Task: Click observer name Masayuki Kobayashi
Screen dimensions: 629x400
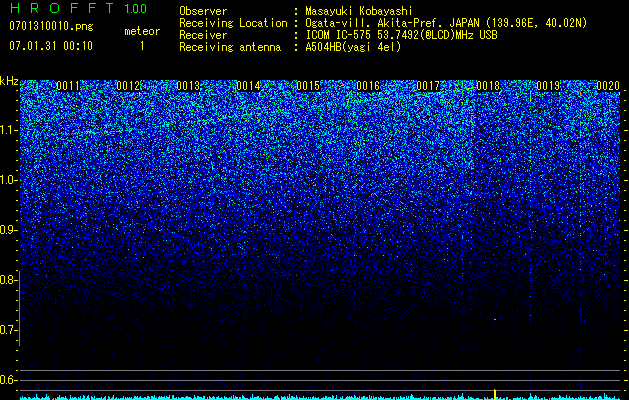Action: tap(358, 11)
